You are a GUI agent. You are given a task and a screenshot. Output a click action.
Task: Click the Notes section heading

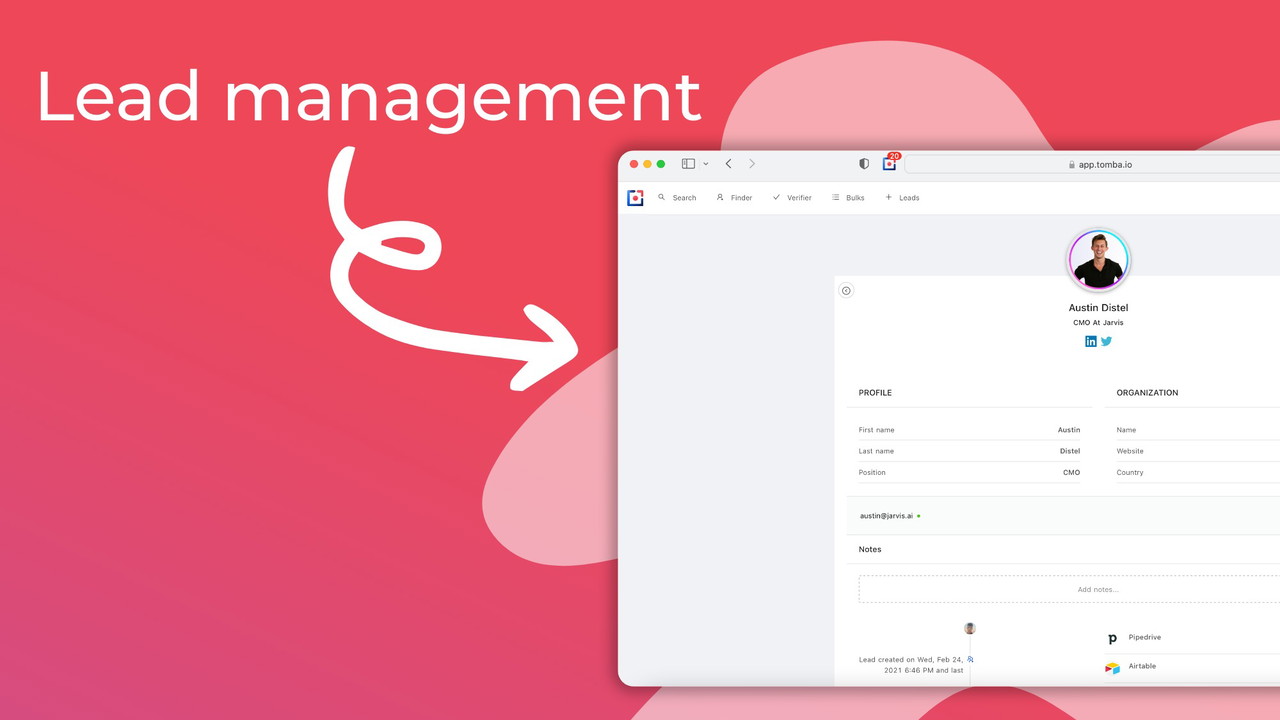coord(870,549)
